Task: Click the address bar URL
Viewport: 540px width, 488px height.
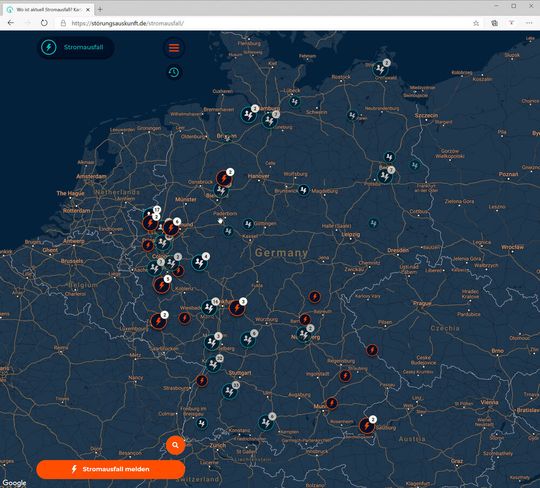Action: point(127,23)
